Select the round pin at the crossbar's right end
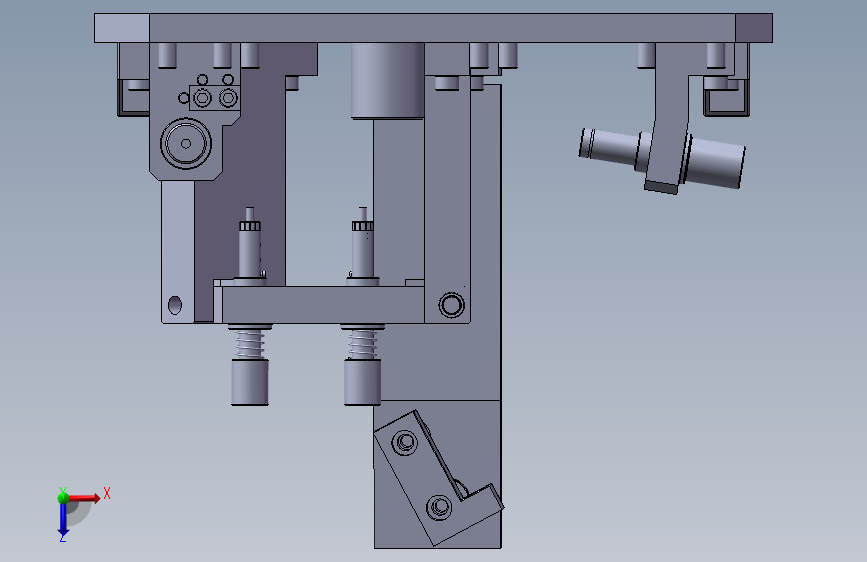The image size is (867, 562). point(452,305)
